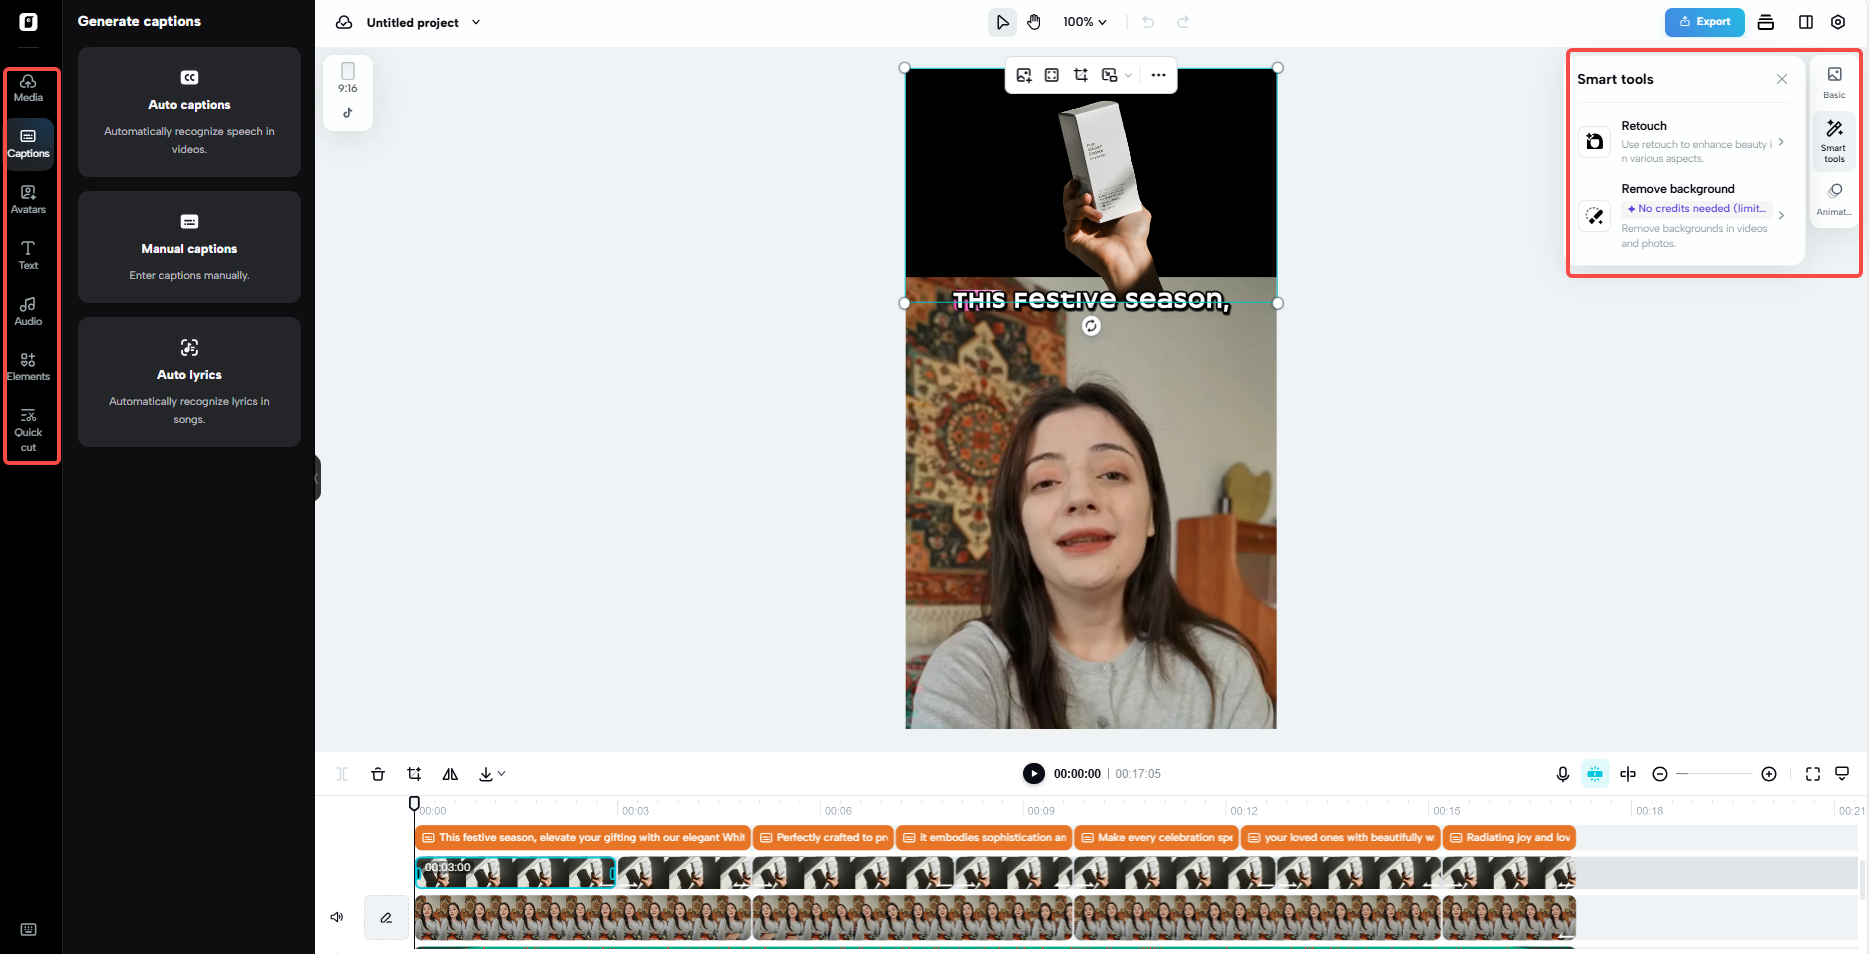
Task: Choose the Manual captions option
Action: click(189, 247)
